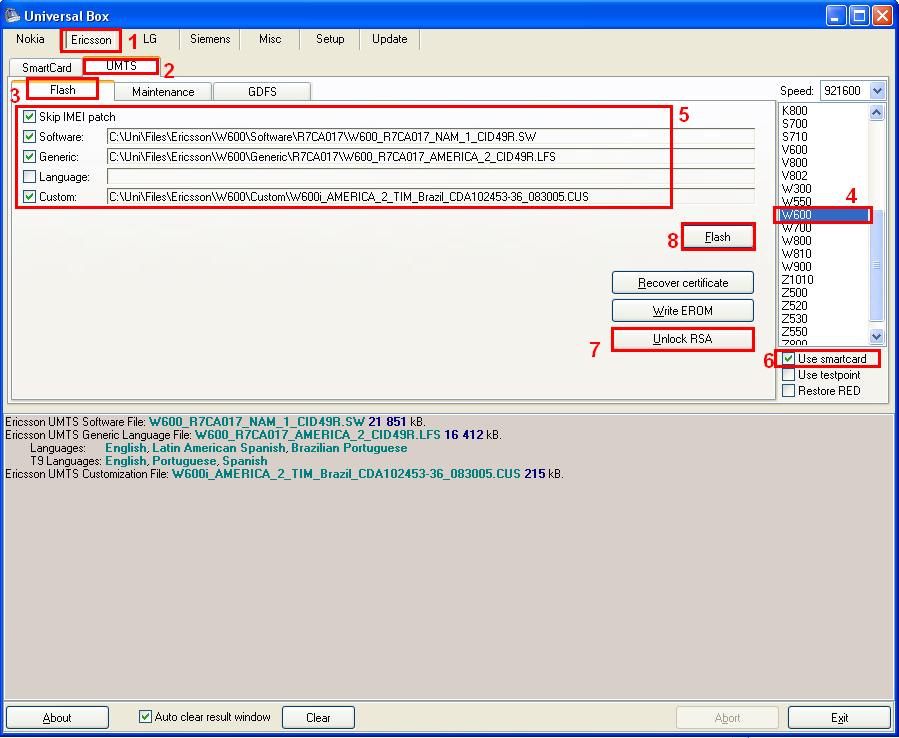This screenshot has height=738, width=899.
Task: Uncheck Skip IMEI patch
Action: point(30,117)
